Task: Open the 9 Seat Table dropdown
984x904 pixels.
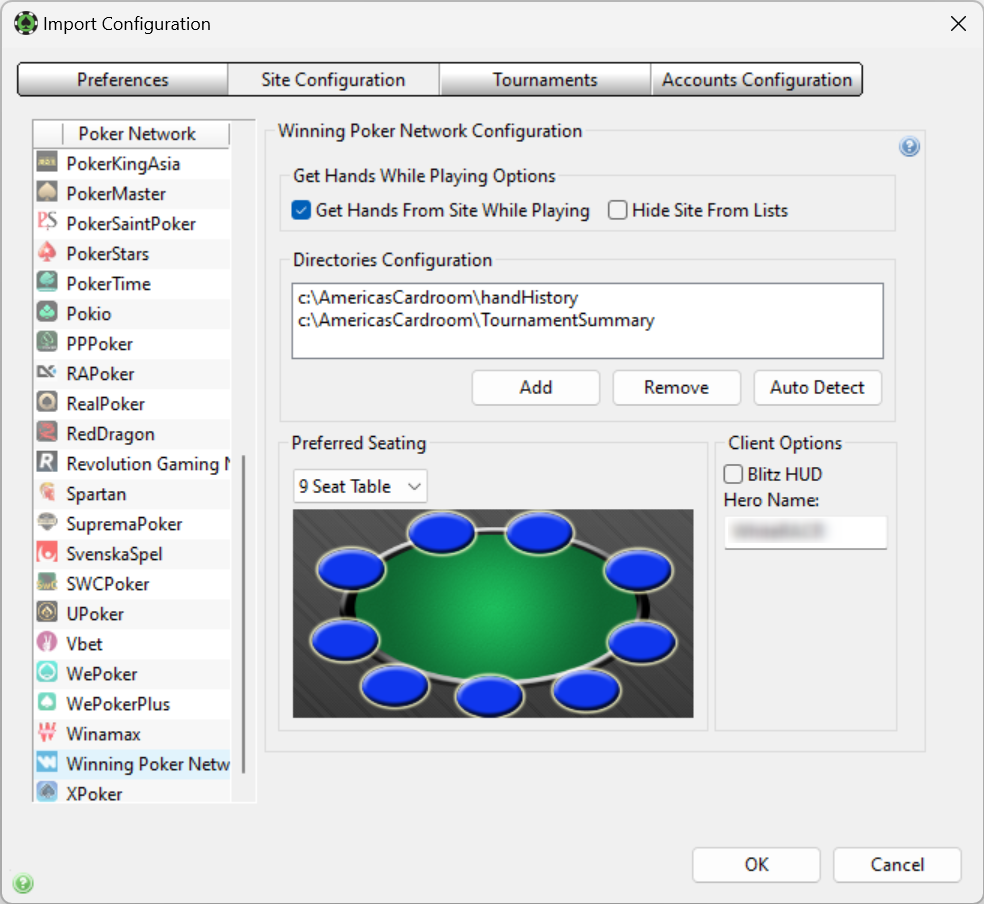Action: click(x=360, y=486)
